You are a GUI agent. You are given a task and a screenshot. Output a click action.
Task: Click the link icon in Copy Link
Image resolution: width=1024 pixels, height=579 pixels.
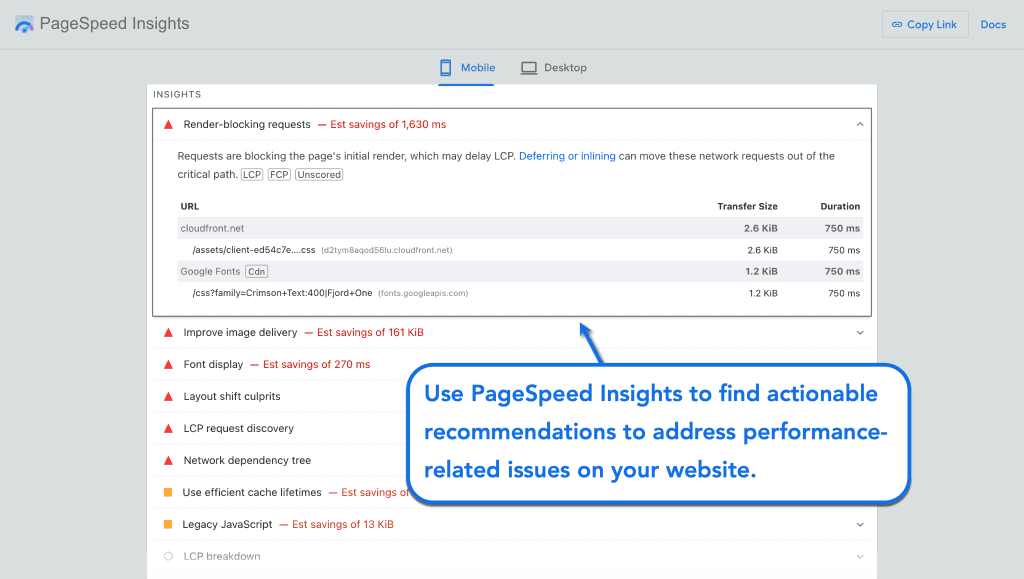point(897,25)
